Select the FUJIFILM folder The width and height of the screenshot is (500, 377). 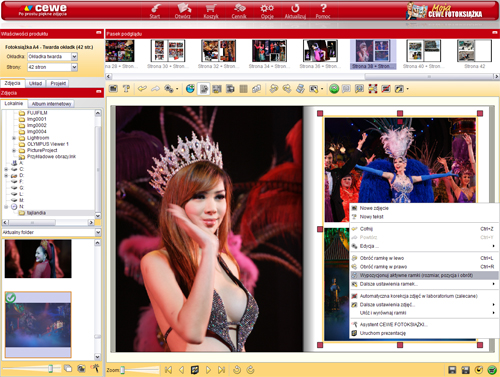[37, 113]
